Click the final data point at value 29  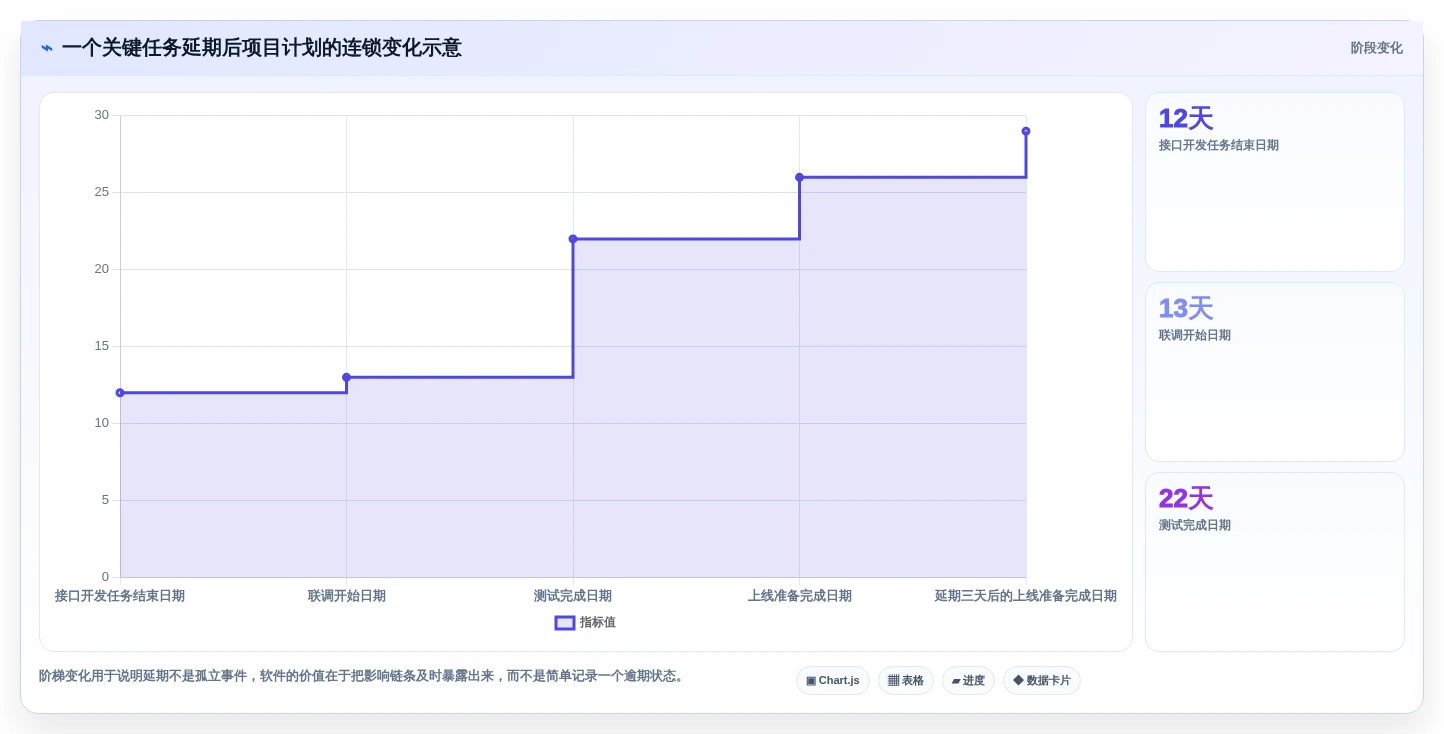[1026, 131]
